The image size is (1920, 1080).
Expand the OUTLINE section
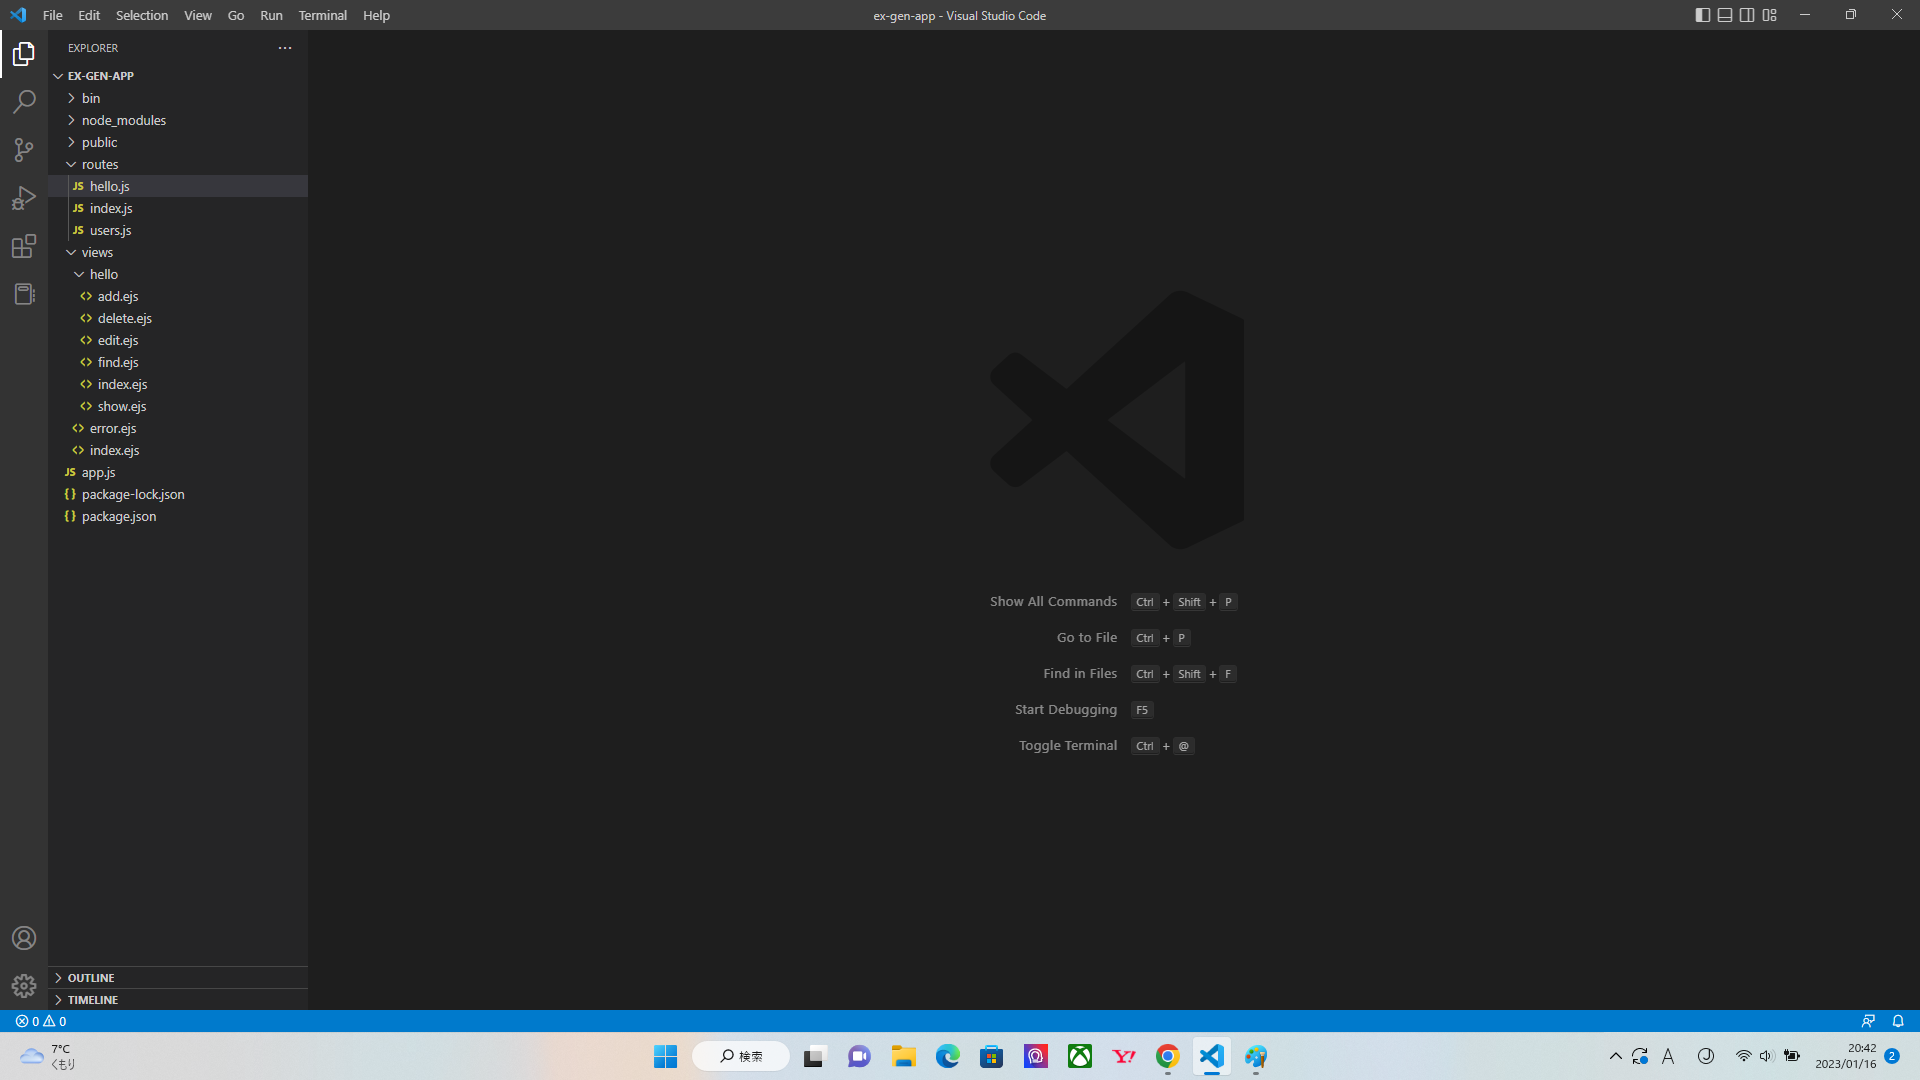[x=91, y=978]
